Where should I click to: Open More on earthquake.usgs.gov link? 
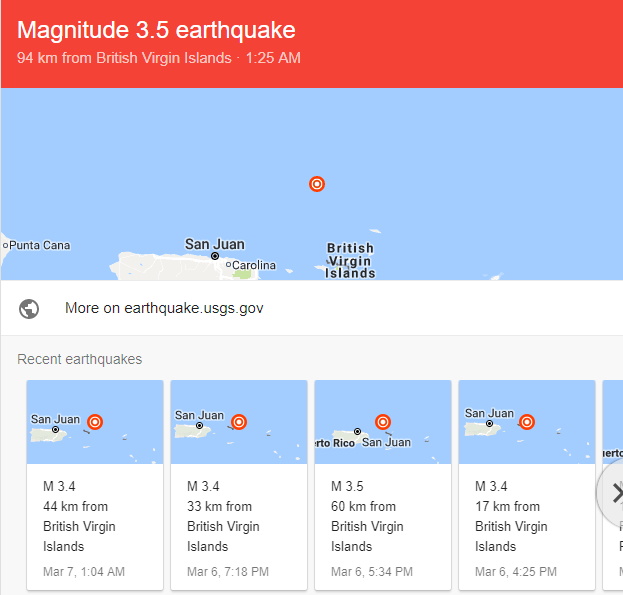click(164, 308)
